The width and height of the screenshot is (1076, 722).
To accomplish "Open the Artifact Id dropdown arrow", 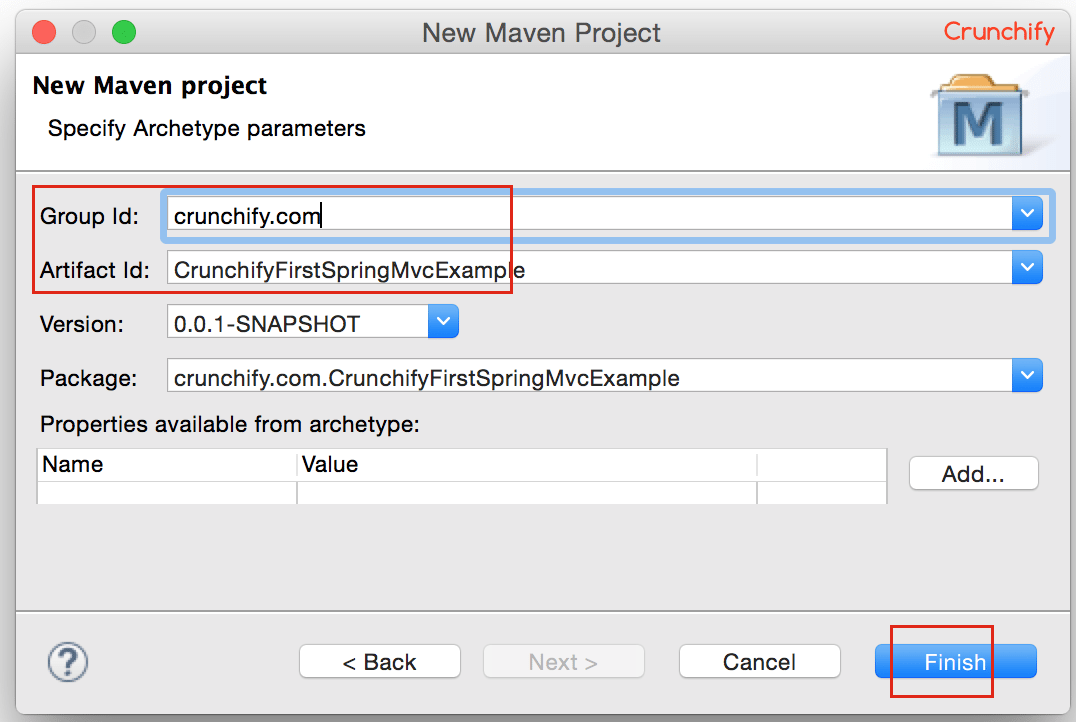I will (1027, 267).
